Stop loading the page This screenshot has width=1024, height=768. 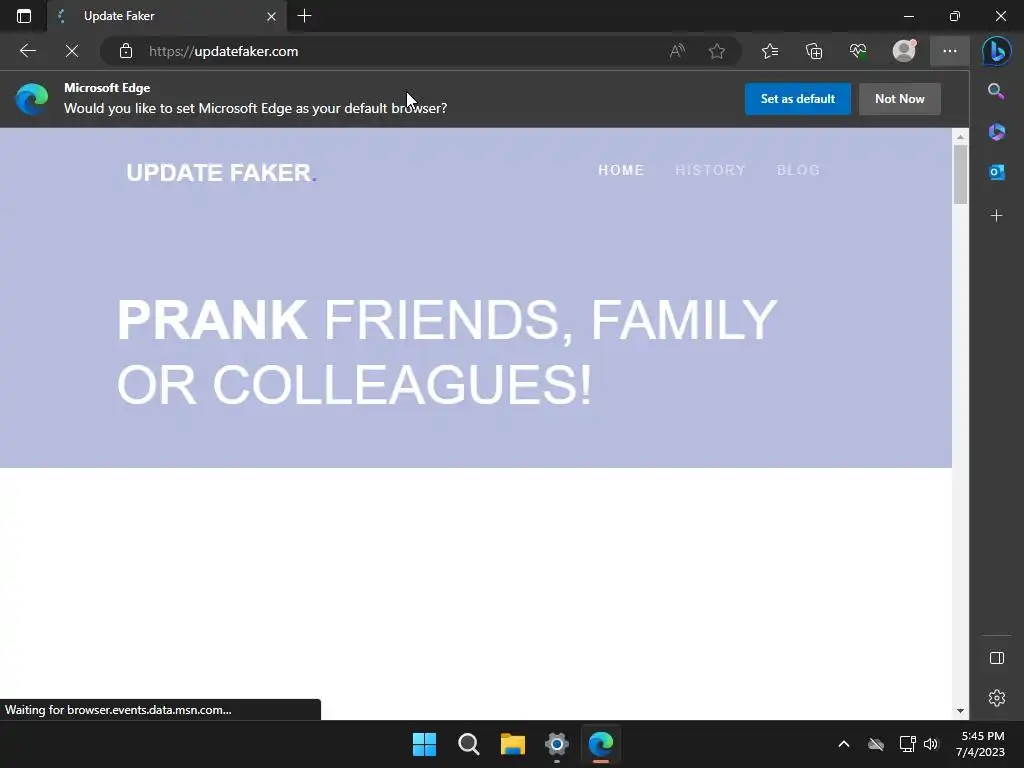click(x=72, y=51)
